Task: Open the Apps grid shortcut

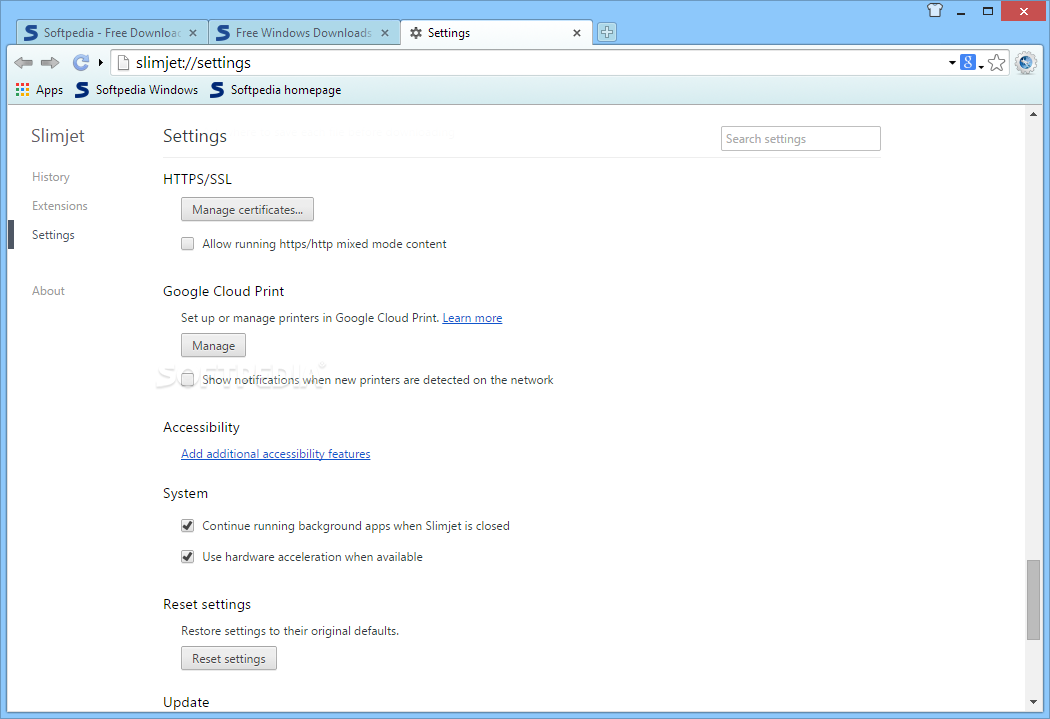Action: tap(40, 90)
